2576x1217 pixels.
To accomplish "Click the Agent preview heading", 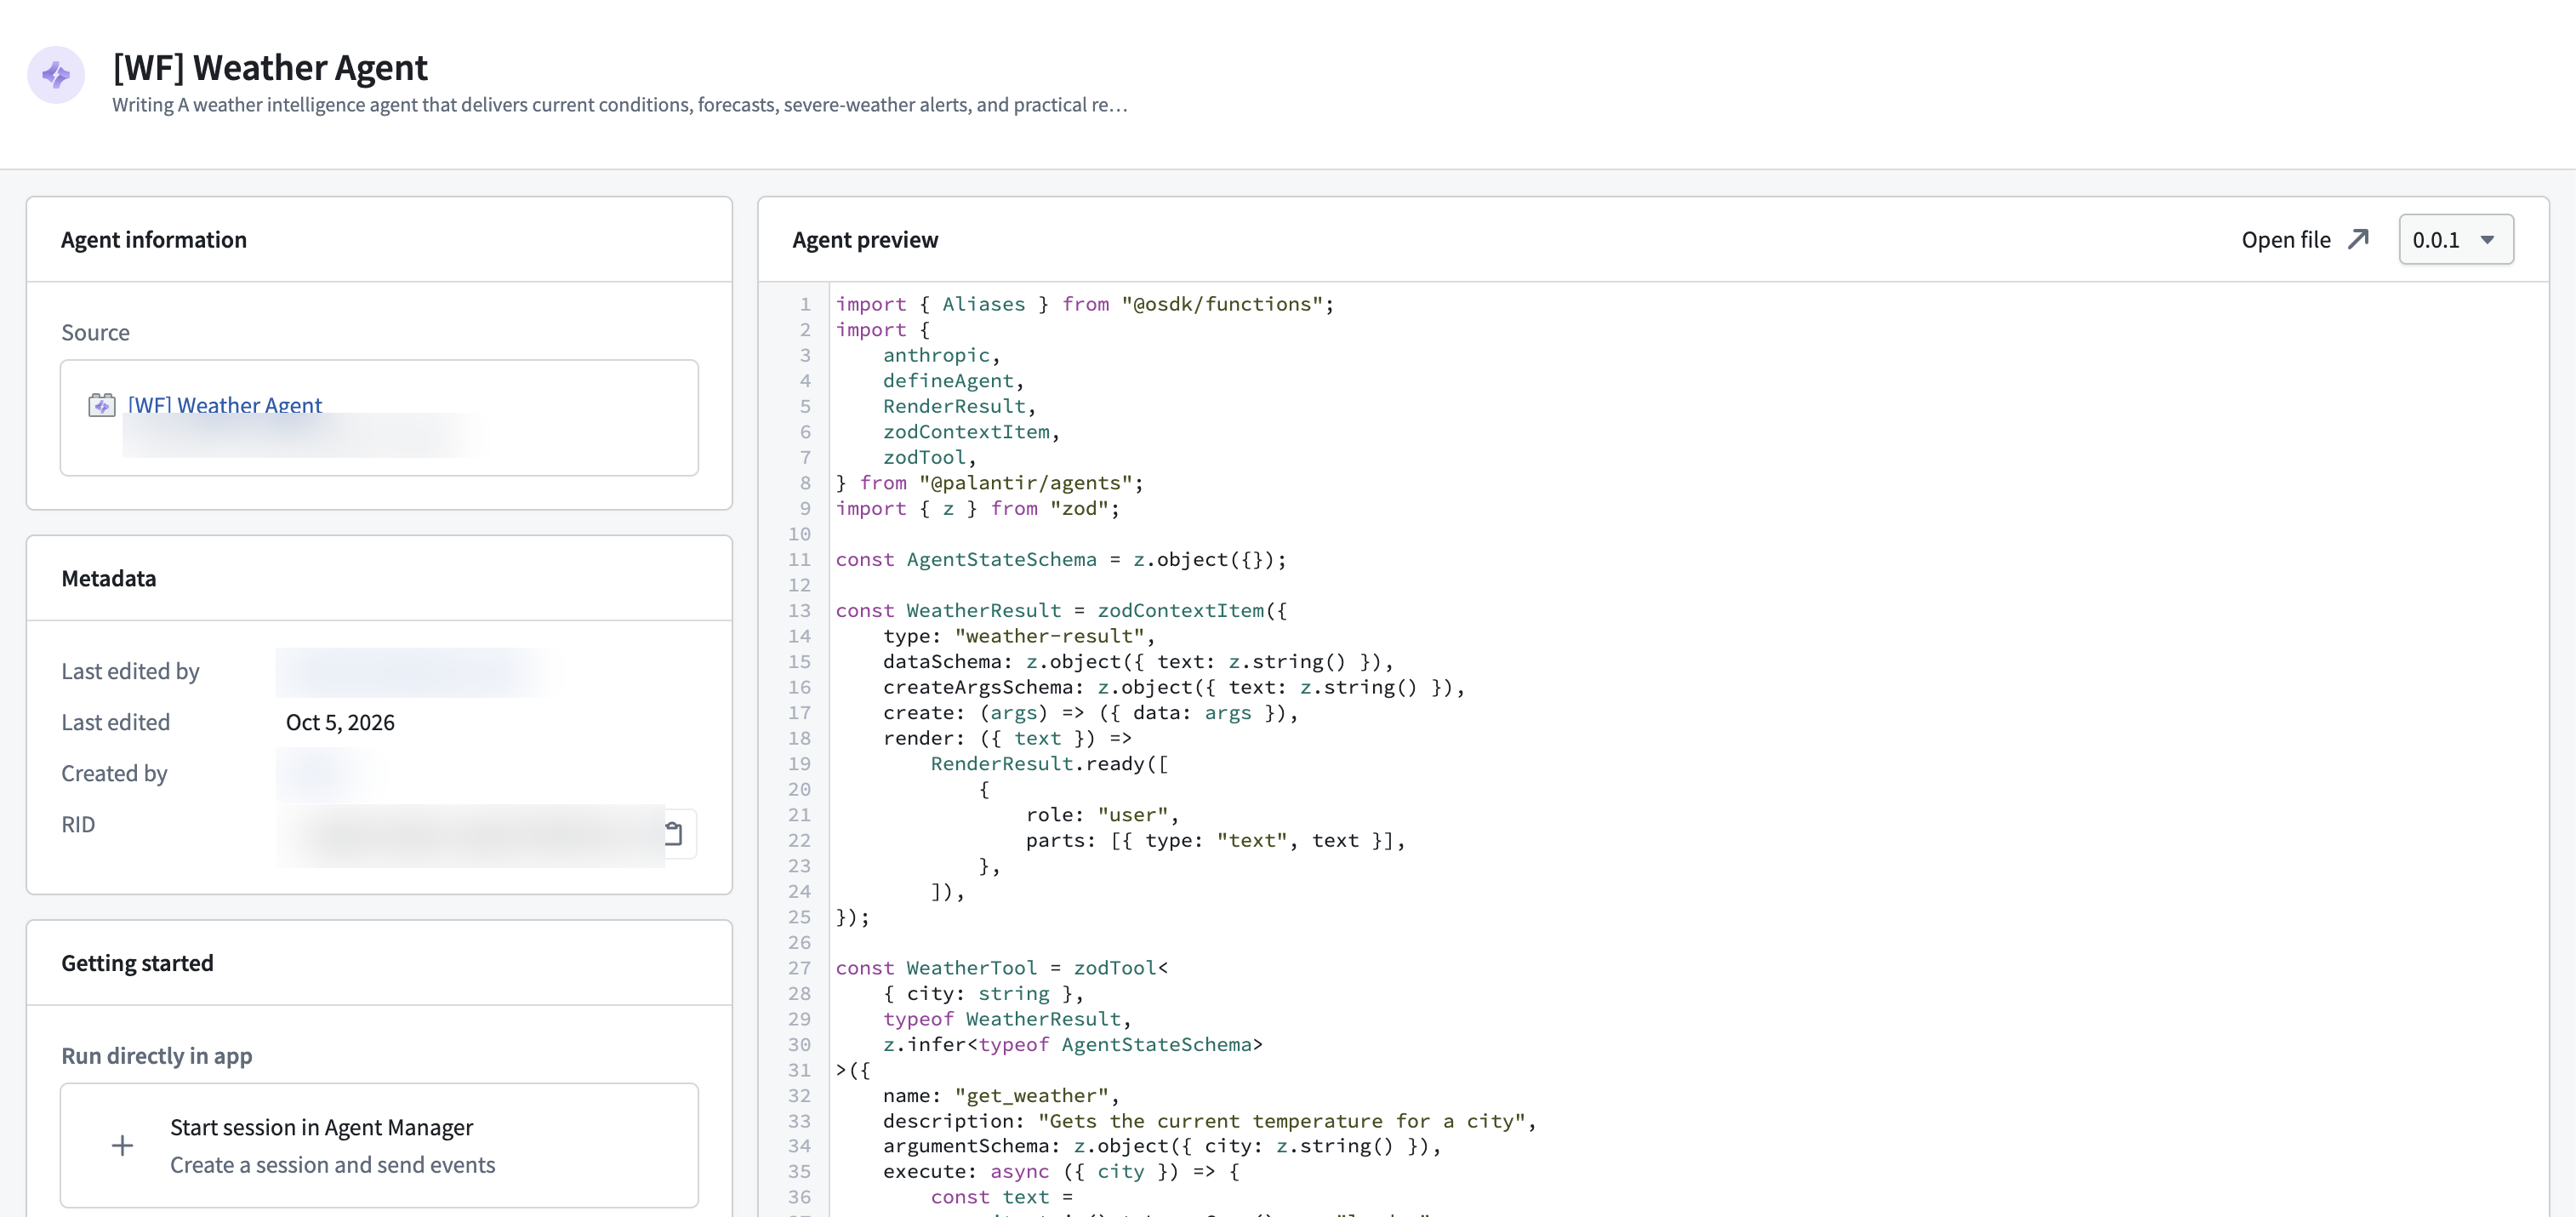I will tap(865, 240).
